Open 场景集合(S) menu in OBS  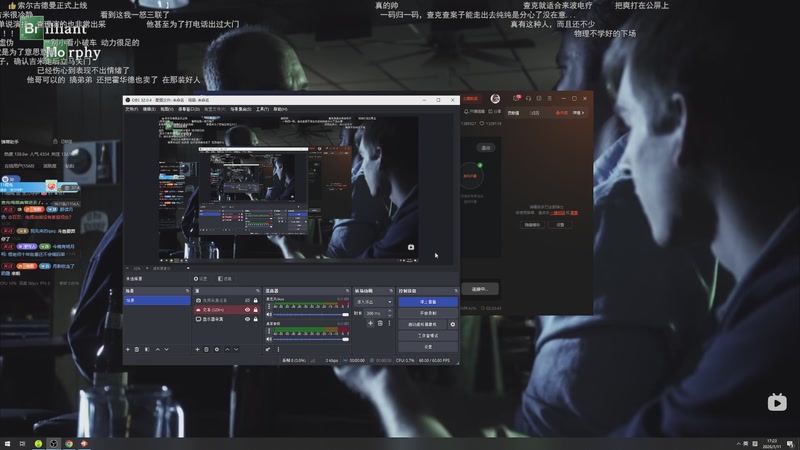click(x=241, y=109)
